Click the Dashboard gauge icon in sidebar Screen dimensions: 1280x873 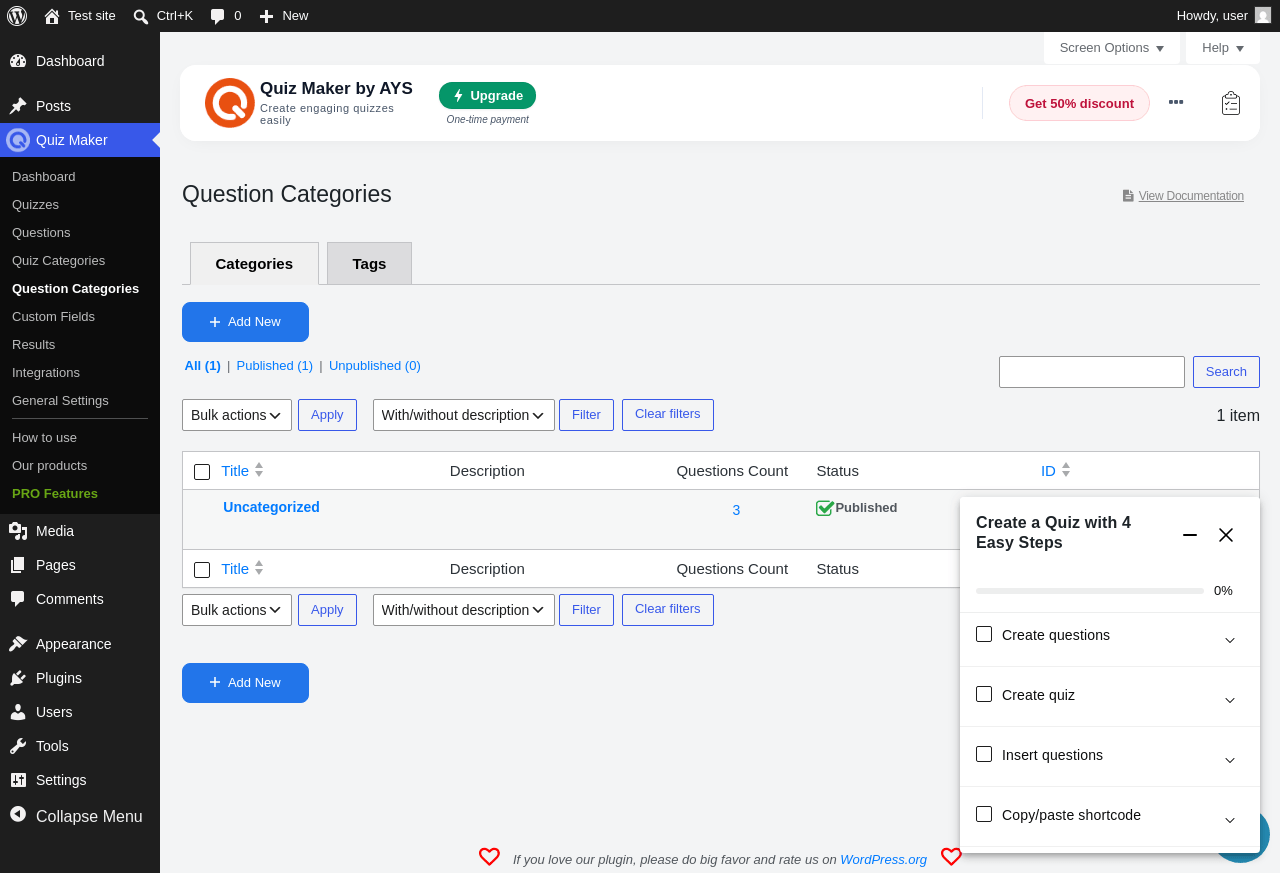pos(18,61)
